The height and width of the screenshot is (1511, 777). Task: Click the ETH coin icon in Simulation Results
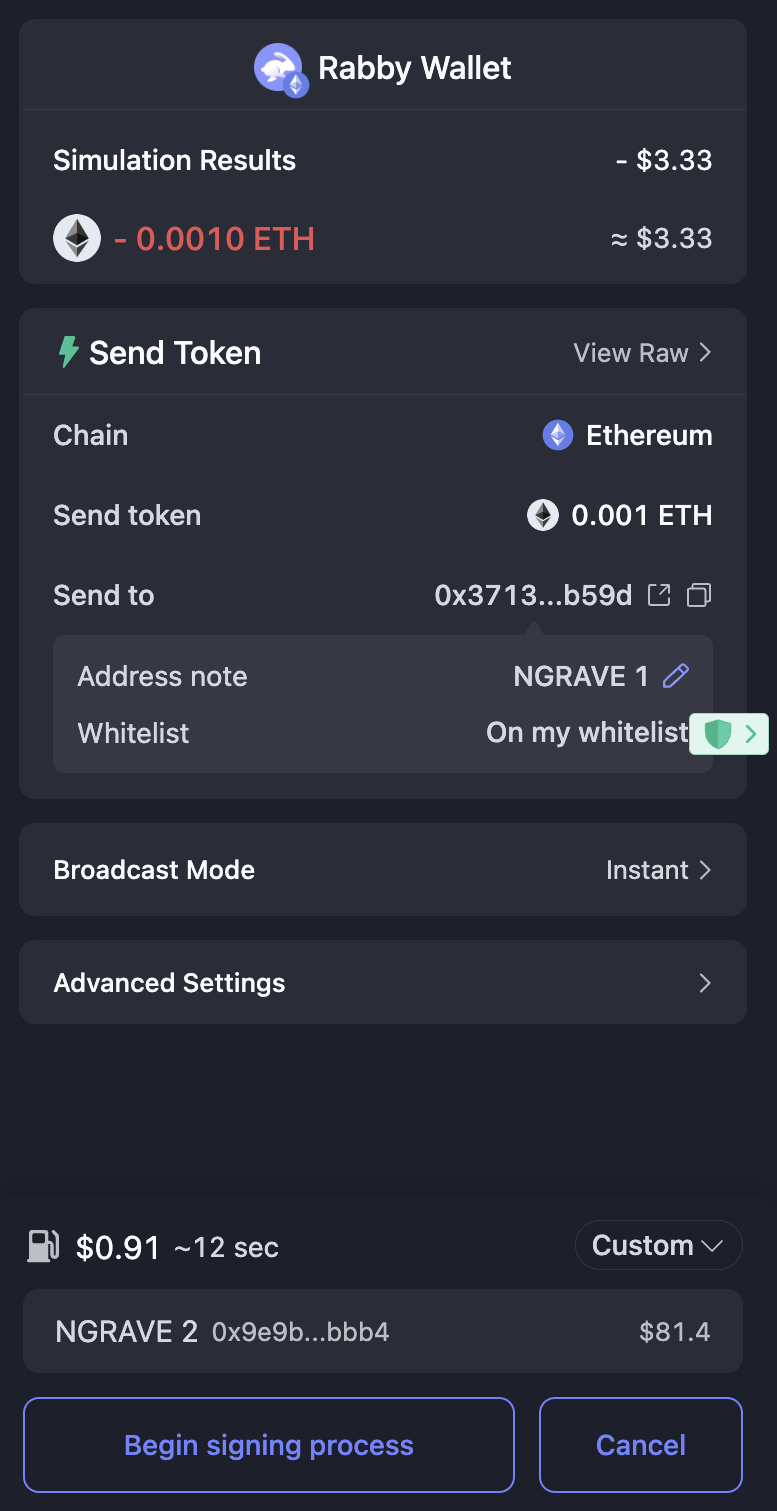(77, 239)
